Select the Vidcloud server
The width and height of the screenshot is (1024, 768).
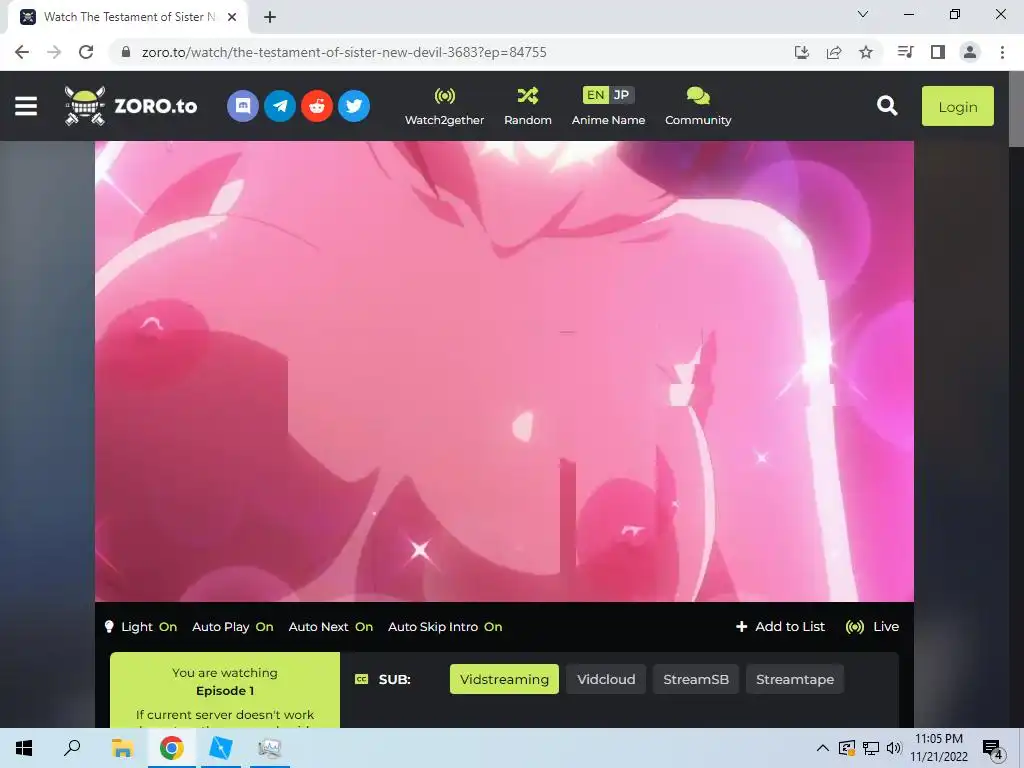tap(606, 679)
